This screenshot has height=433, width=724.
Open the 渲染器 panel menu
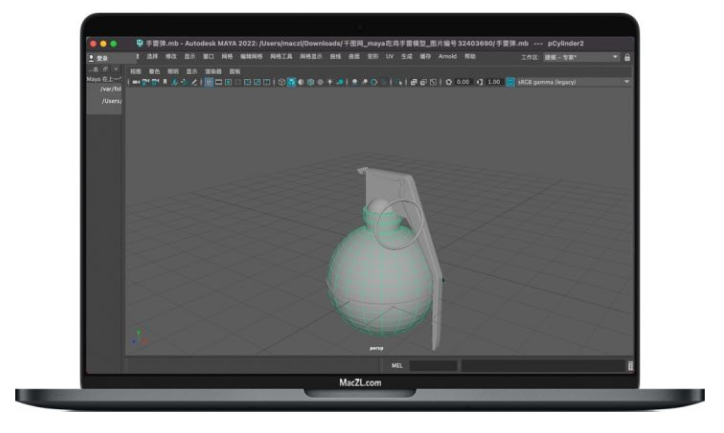[213, 72]
